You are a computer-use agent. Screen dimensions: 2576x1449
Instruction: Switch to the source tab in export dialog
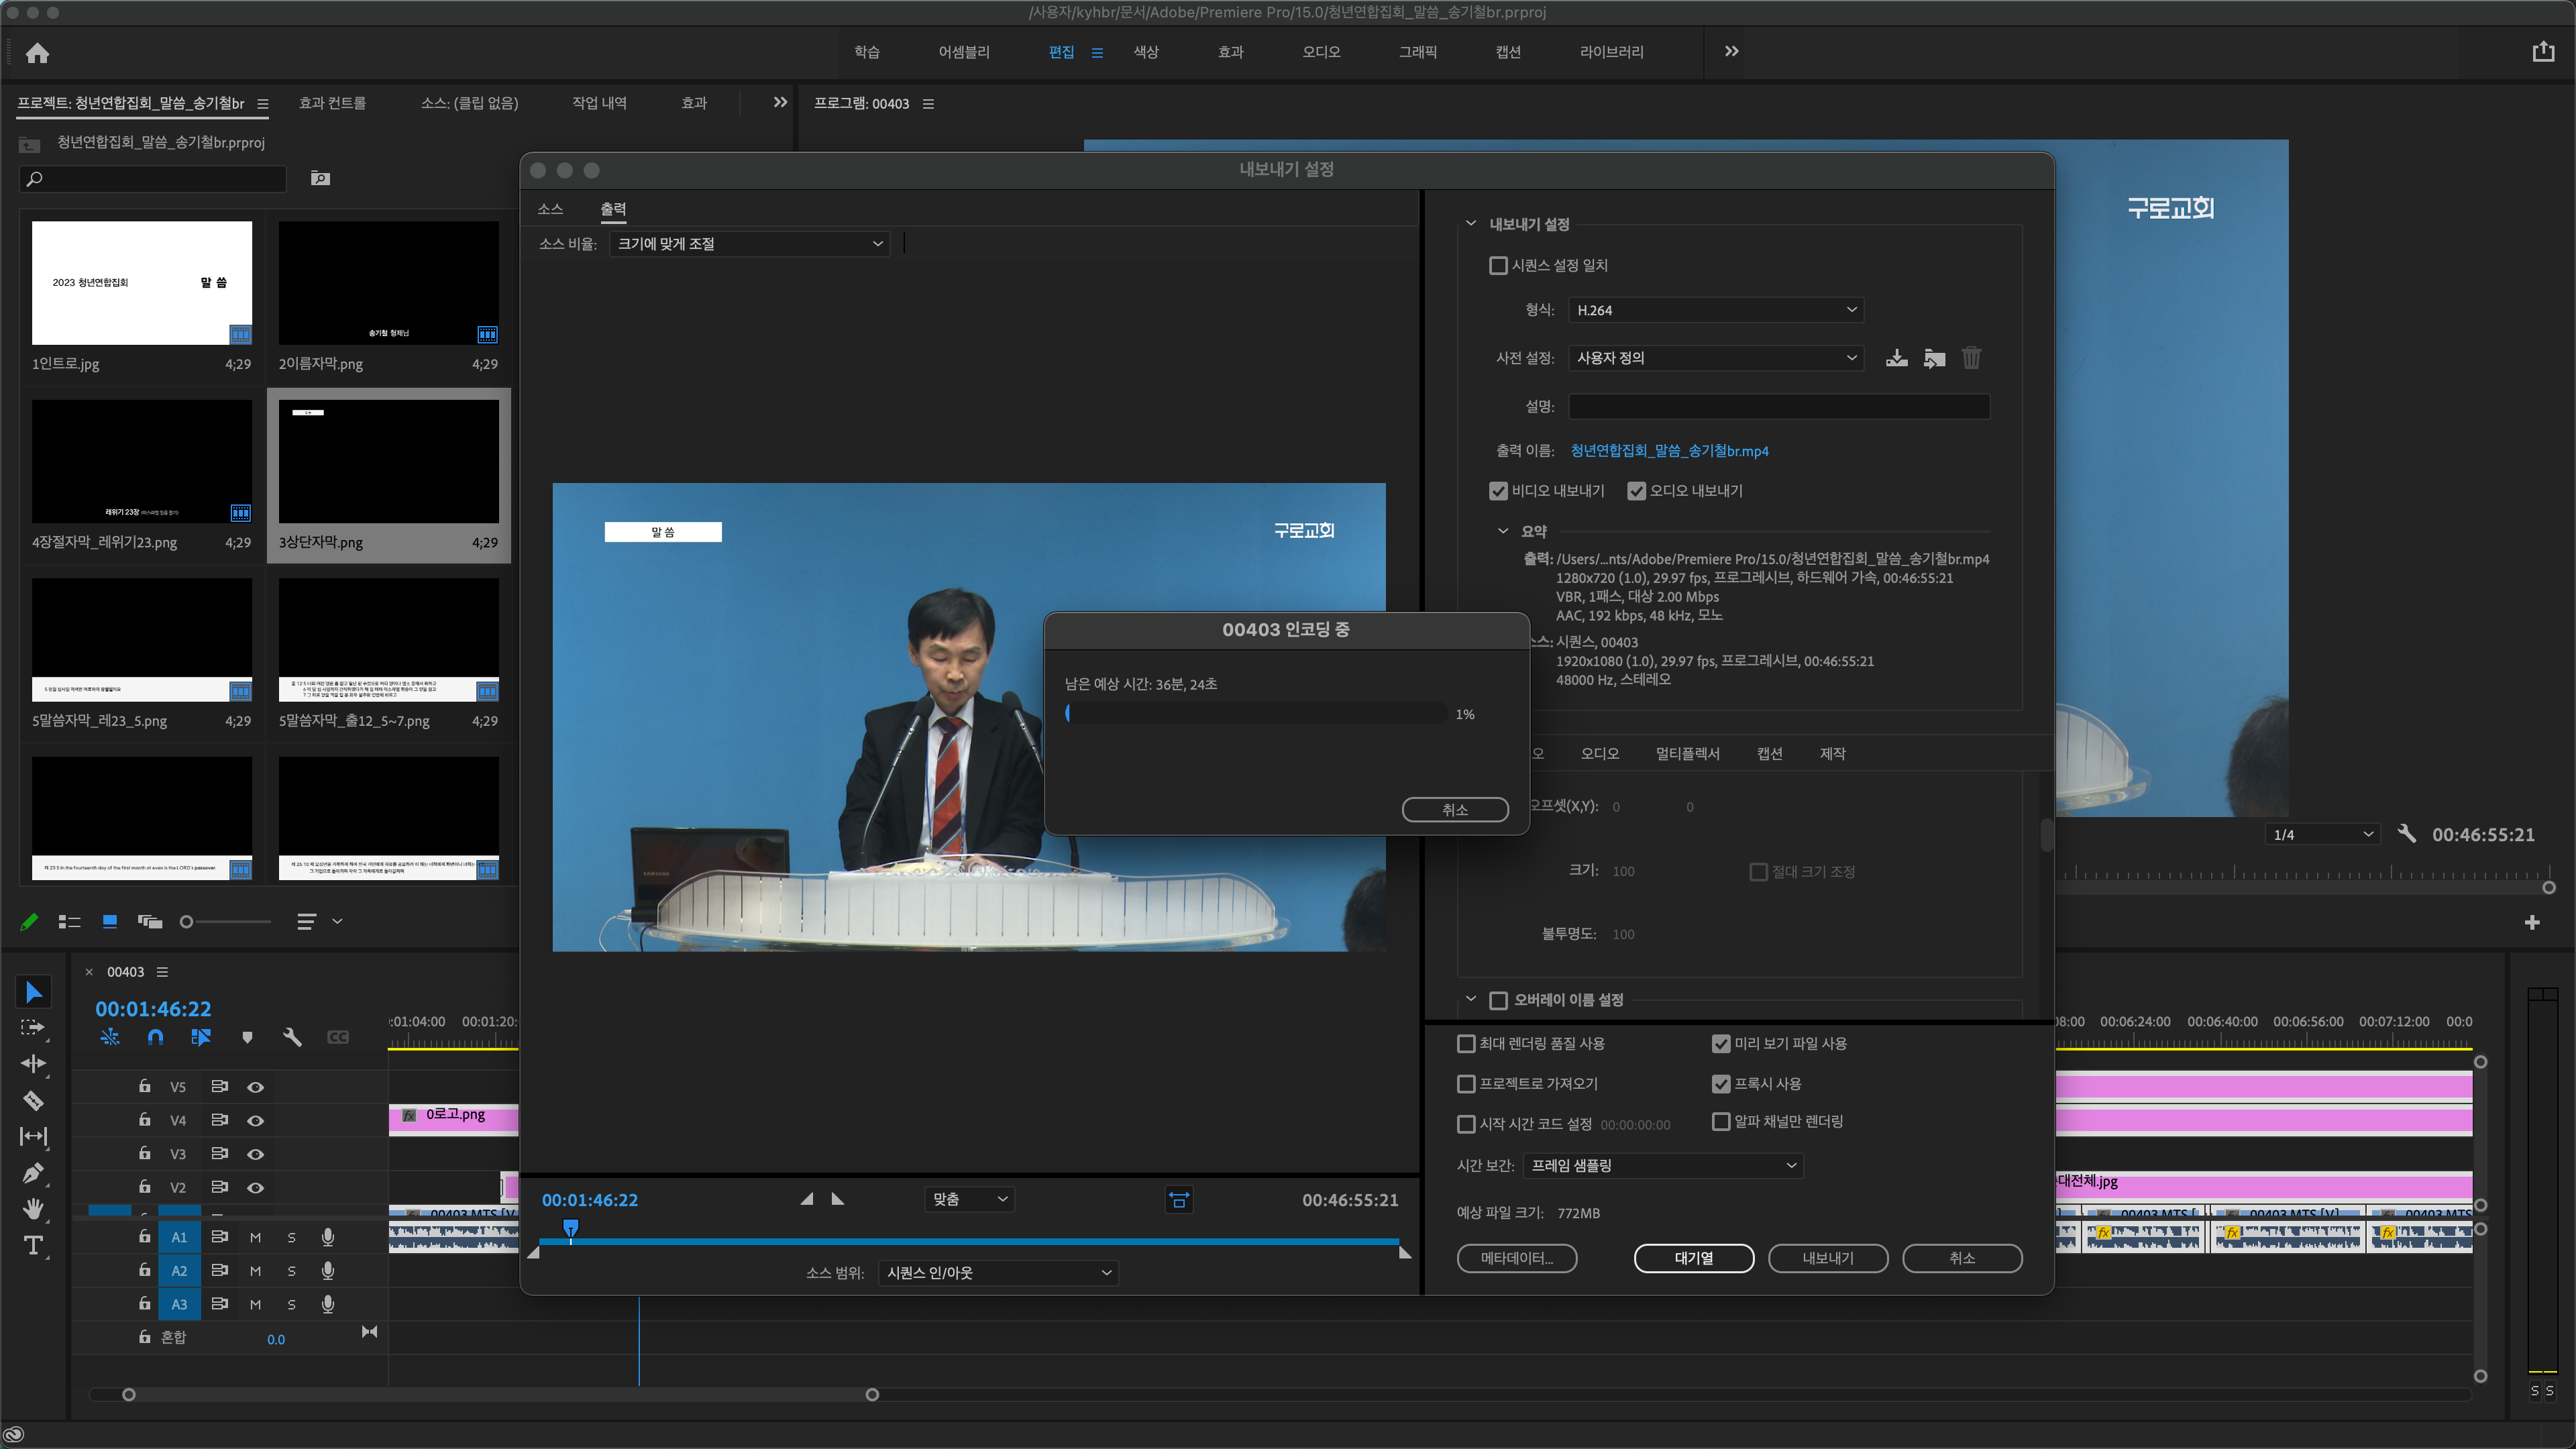pos(550,209)
